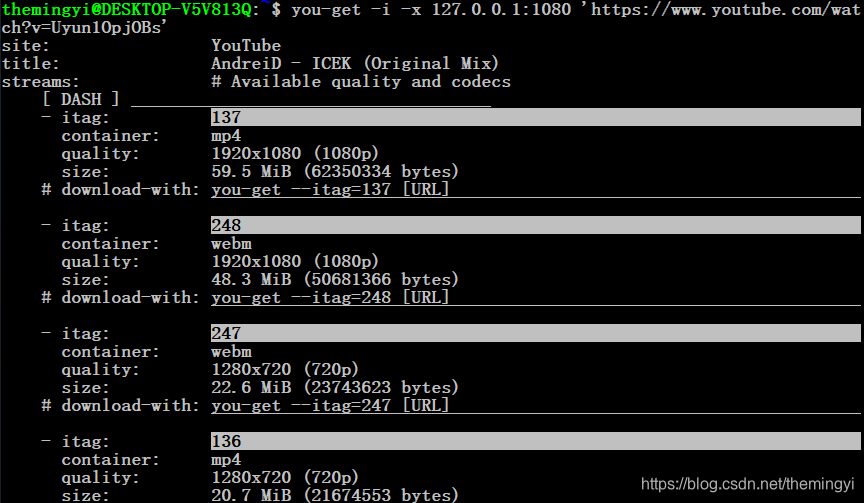Click the [ DASH ] header
Screen dimensions: 864x503
(x=81, y=99)
